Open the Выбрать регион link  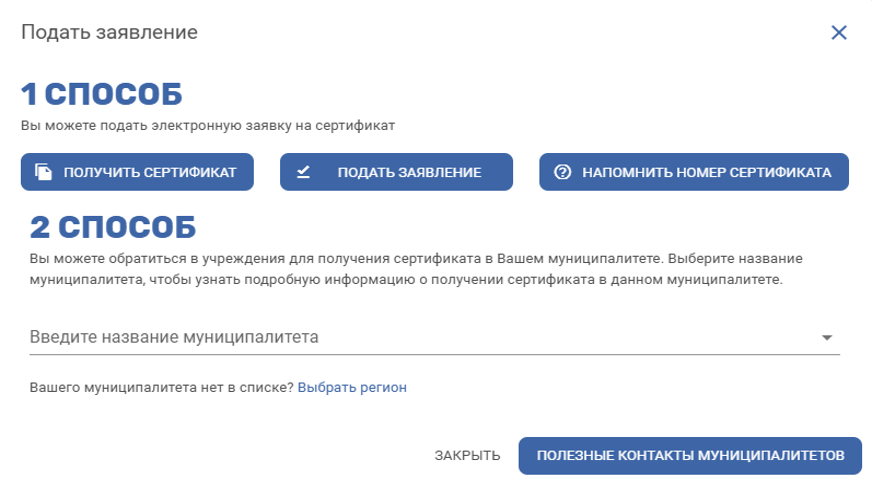[x=352, y=387]
